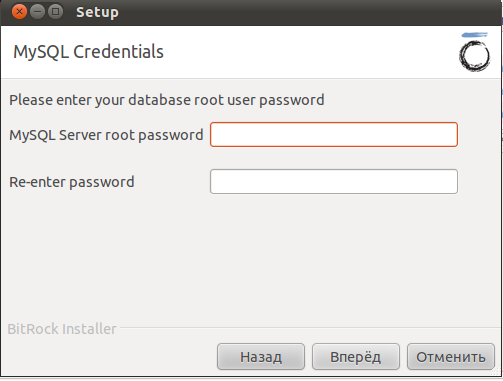Click the resize grip at window corner

[497, 373]
